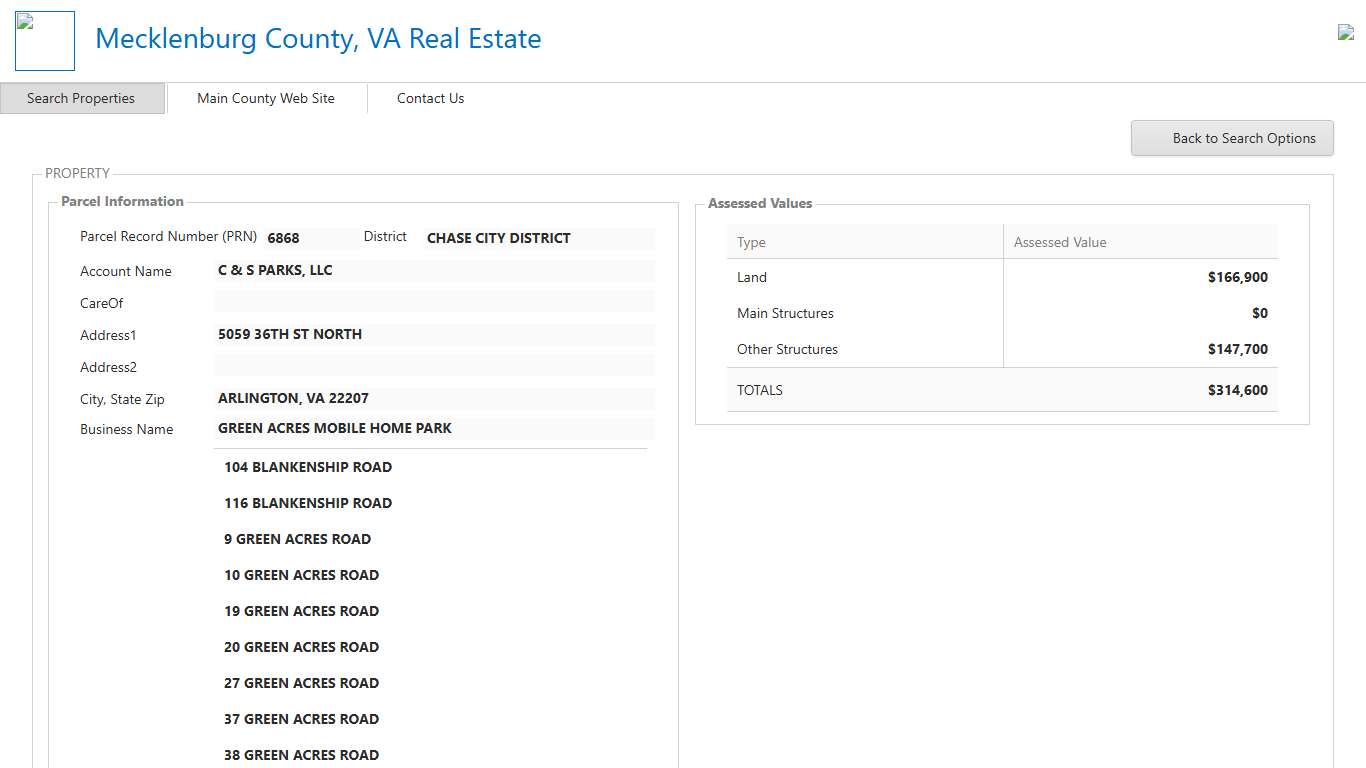Image resolution: width=1366 pixels, height=768 pixels.
Task: Click the broken image icon top right
Action: (1345, 32)
